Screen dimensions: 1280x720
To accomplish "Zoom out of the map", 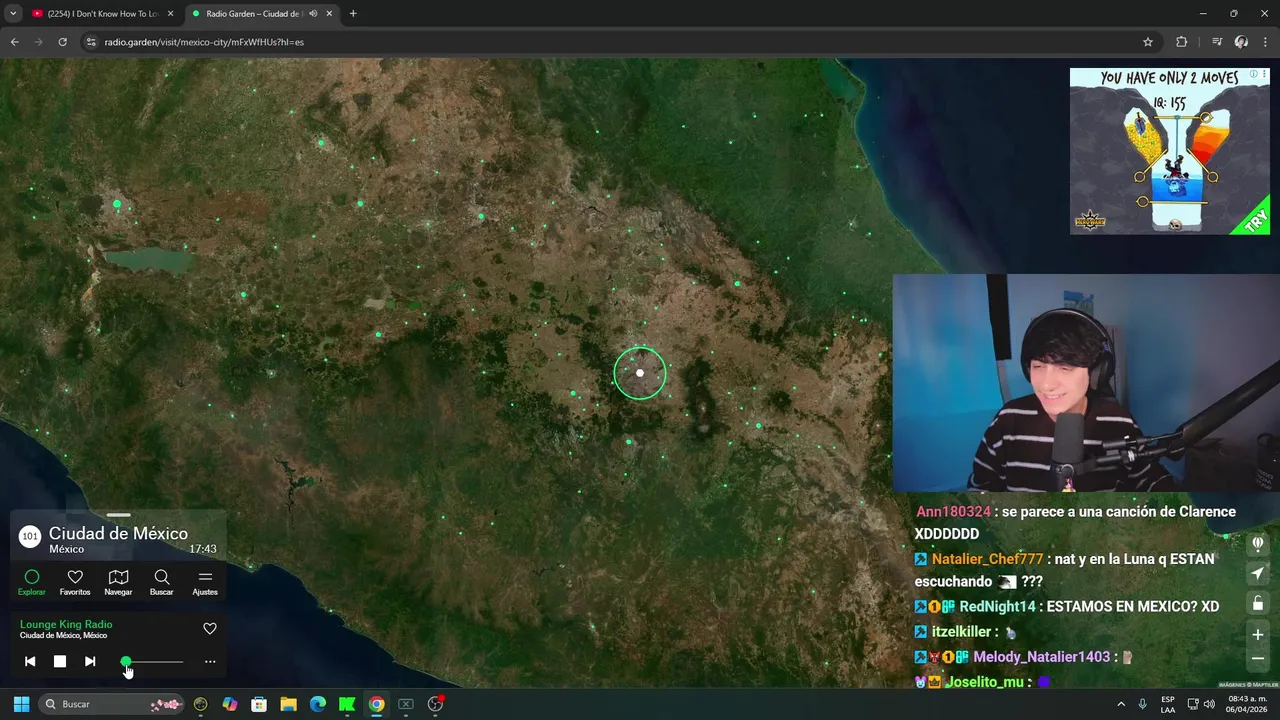I will pyautogui.click(x=1258, y=659).
